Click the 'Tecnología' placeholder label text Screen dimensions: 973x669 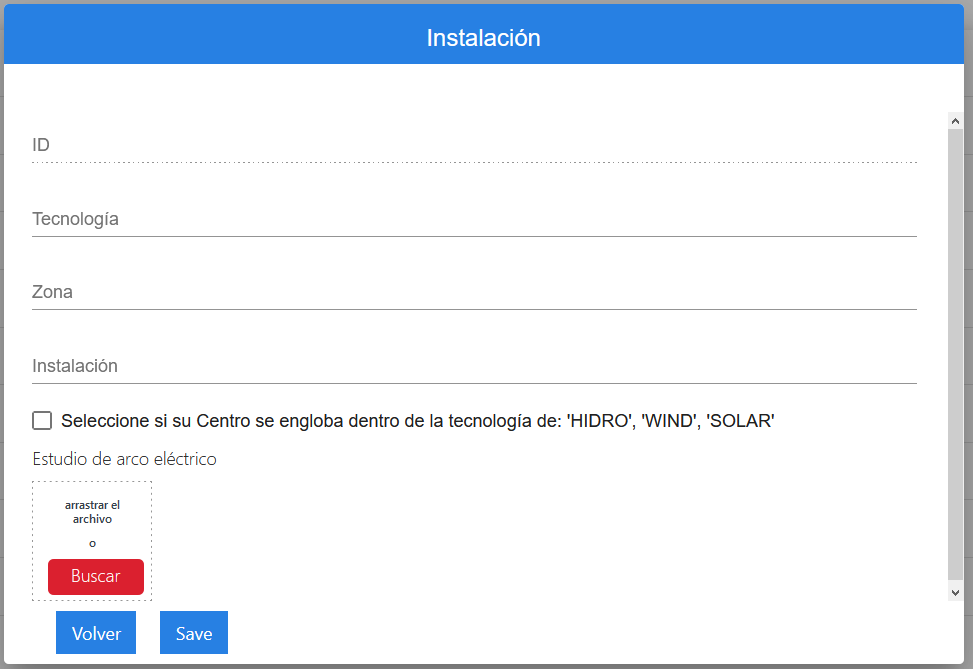[76, 219]
